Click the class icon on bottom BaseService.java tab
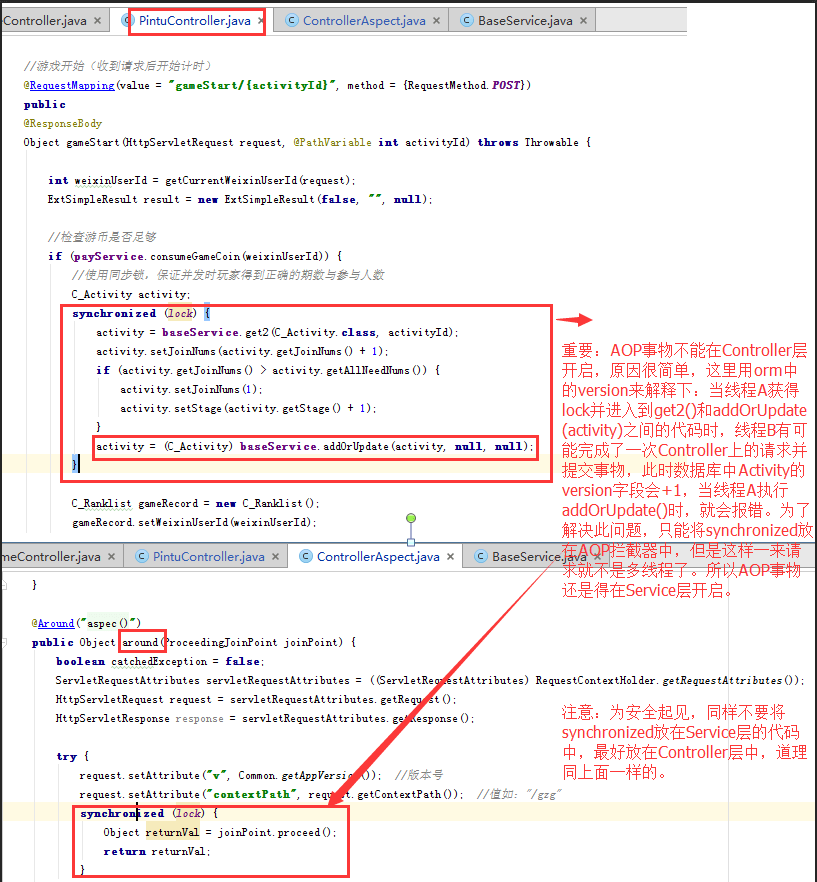 point(481,557)
